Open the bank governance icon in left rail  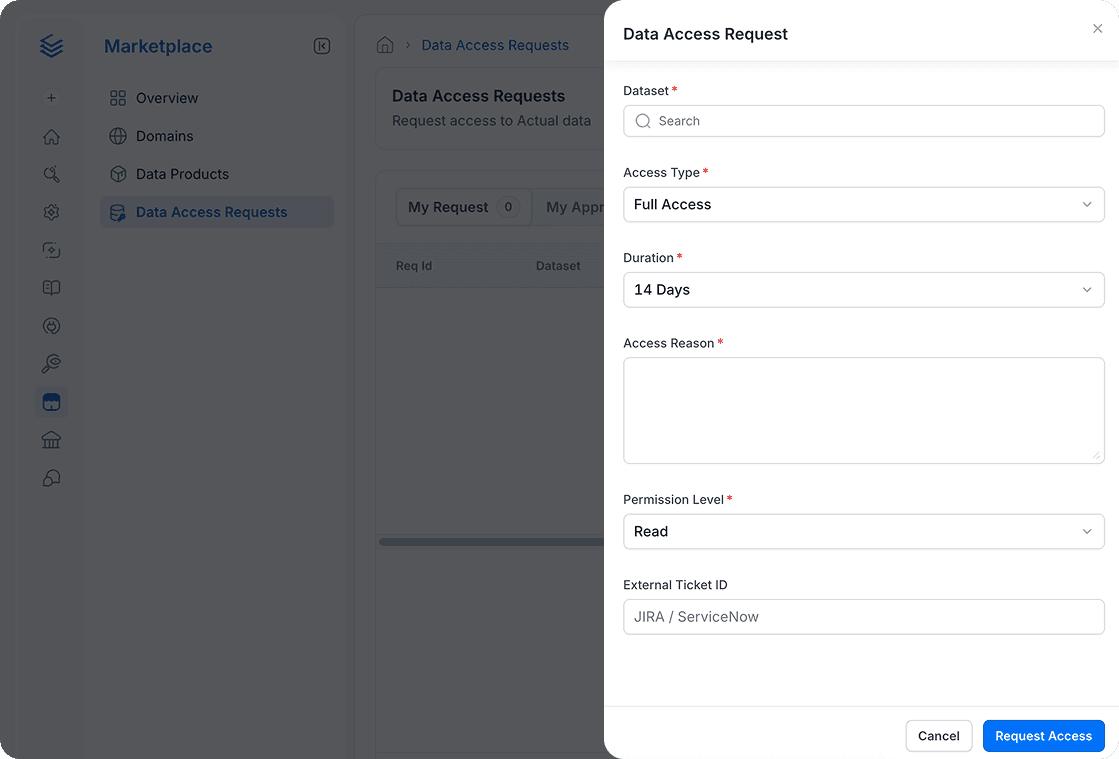(x=51, y=440)
